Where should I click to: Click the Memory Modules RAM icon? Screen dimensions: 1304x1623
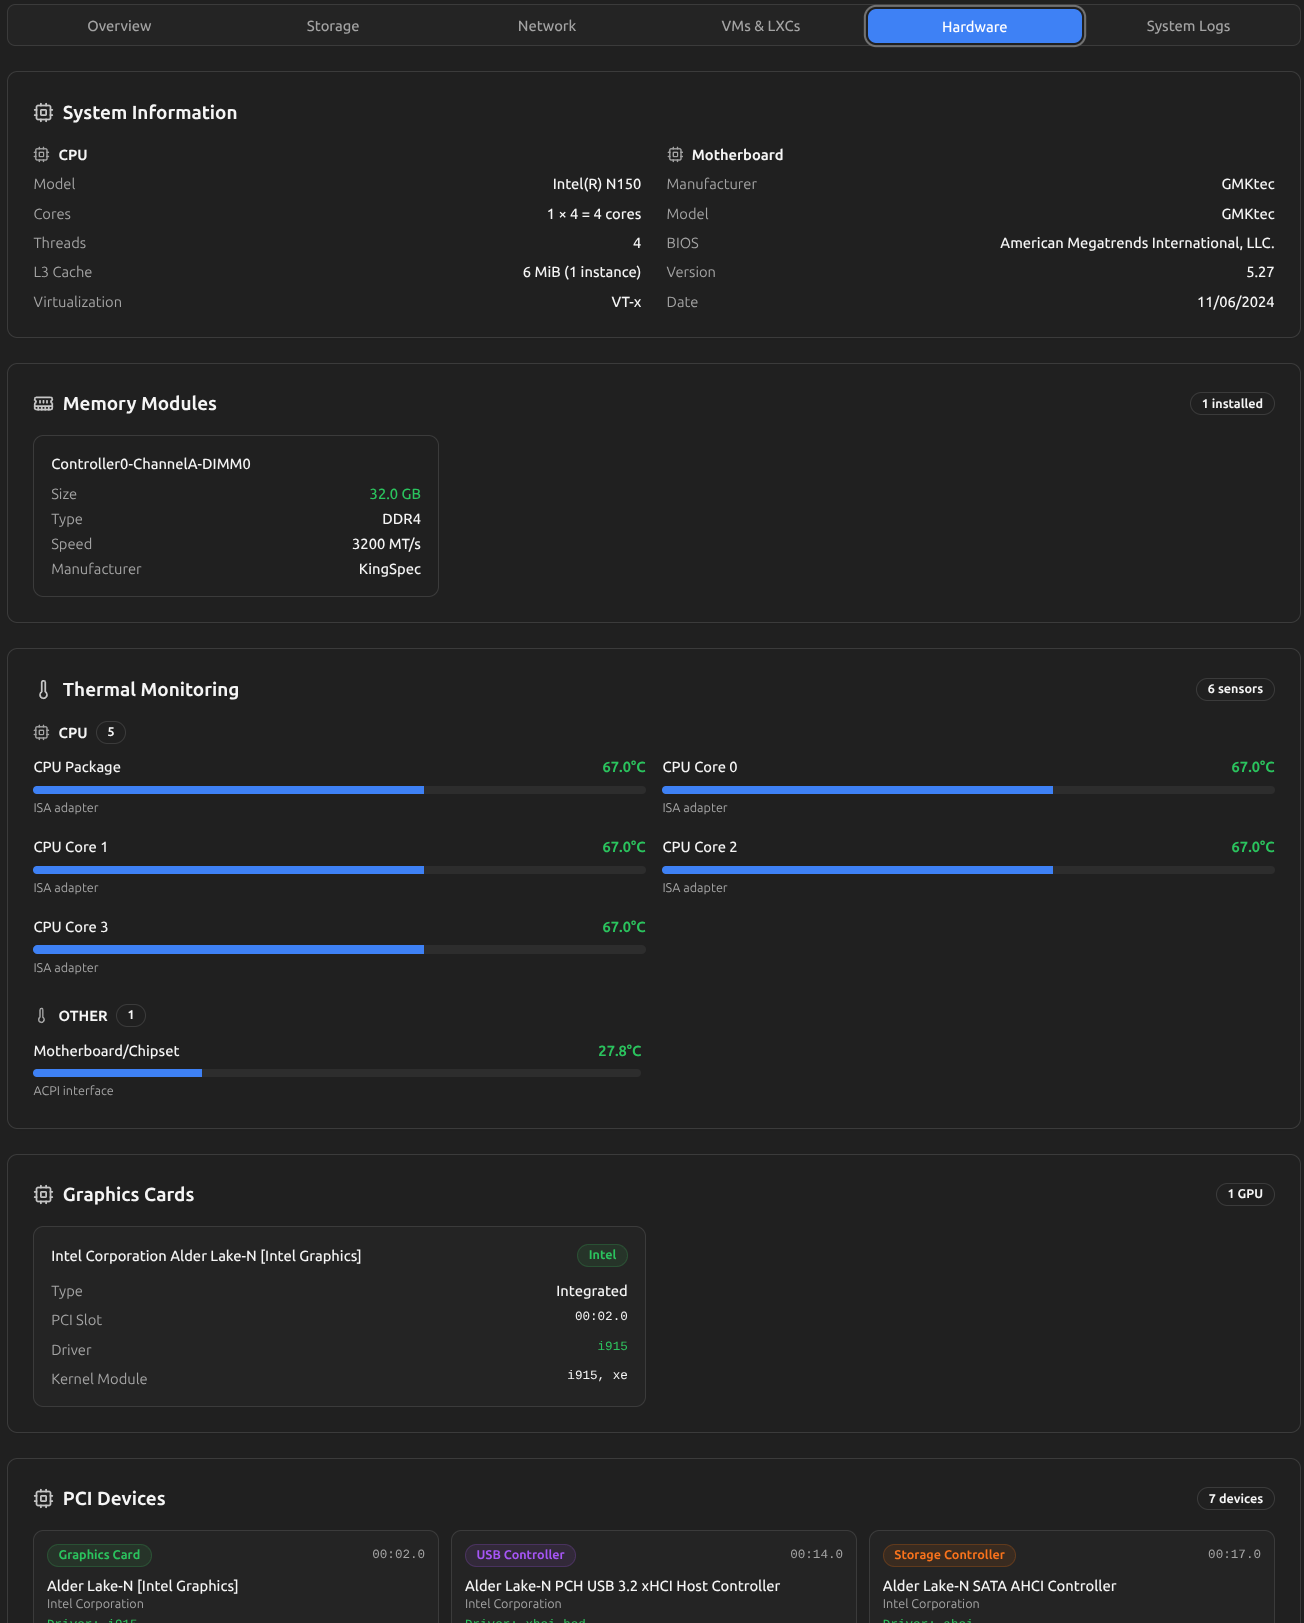click(x=43, y=404)
